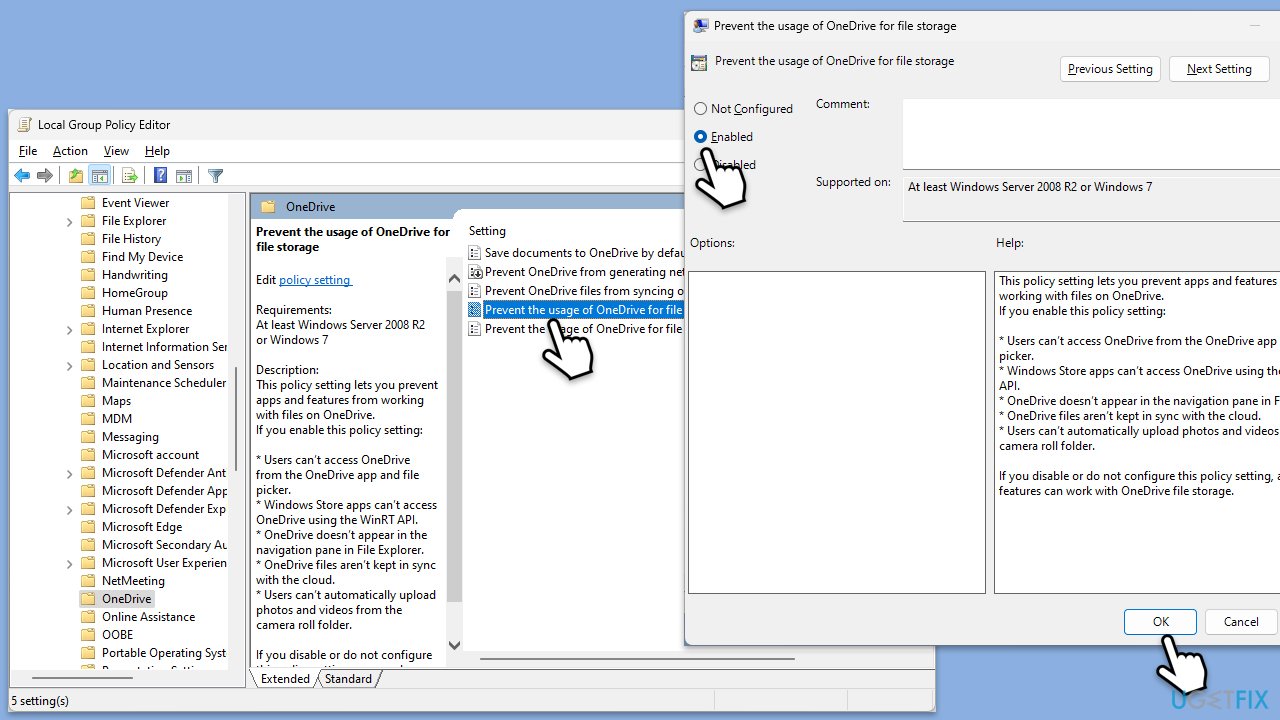This screenshot has height=720, width=1280.
Task: Select Microsoft Edge in the tree
Action: tap(142, 527)
